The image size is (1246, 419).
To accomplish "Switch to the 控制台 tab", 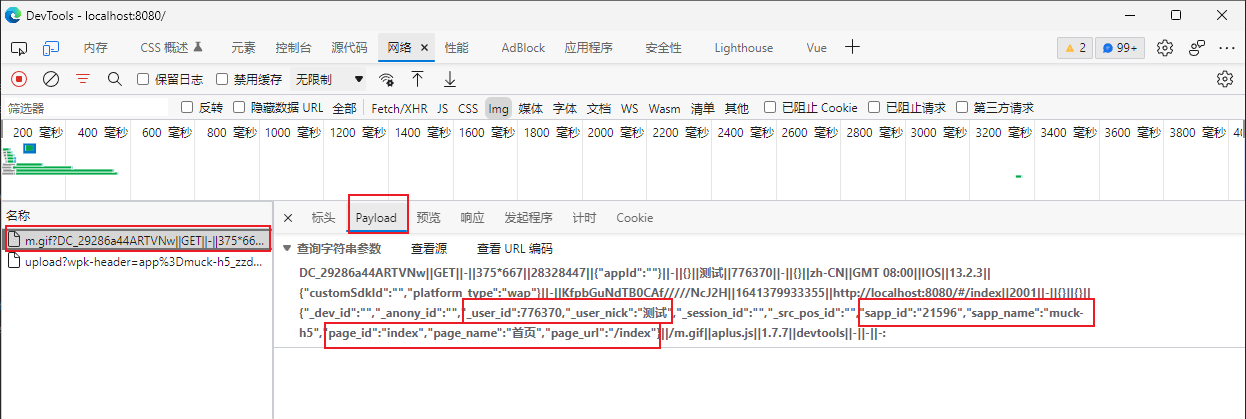I will 293,48.
